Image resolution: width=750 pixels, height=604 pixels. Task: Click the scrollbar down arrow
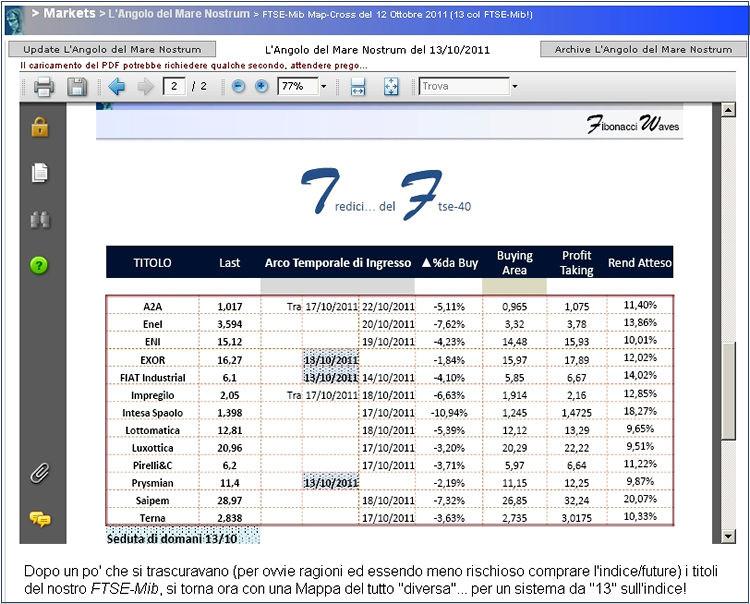click(728, 537)
